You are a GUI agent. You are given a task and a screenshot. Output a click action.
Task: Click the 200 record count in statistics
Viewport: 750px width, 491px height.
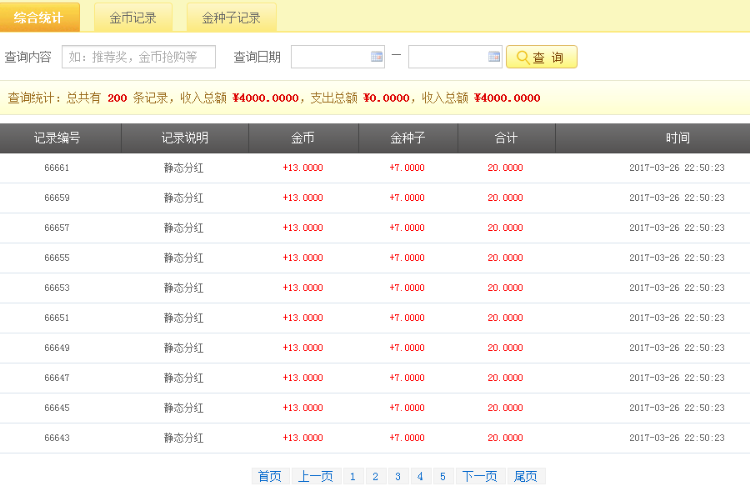(x=117, y=98)
